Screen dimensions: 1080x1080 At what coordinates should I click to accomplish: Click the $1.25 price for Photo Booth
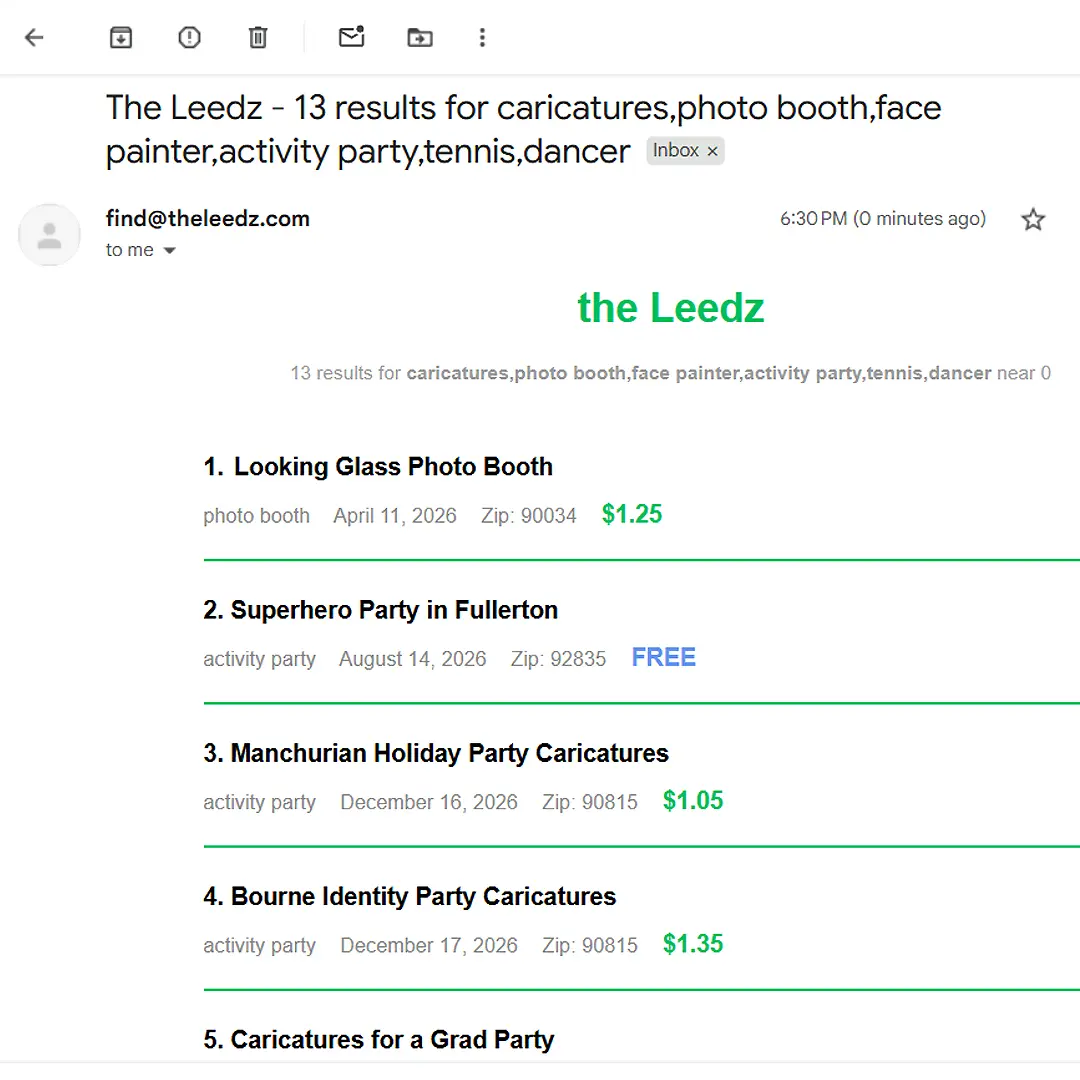tap(632, 514)
